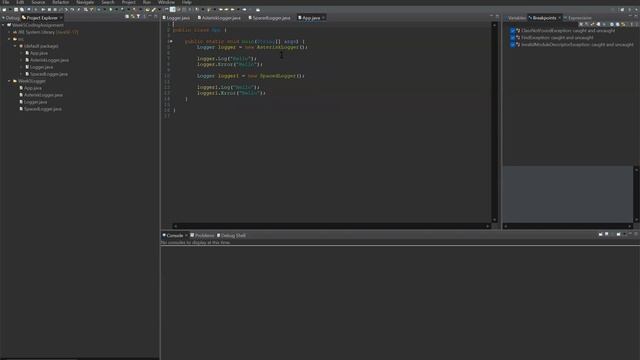This screenshot has width=640, height=360.
Task: Switch to the Debug view tab
Action: (11, 18)
